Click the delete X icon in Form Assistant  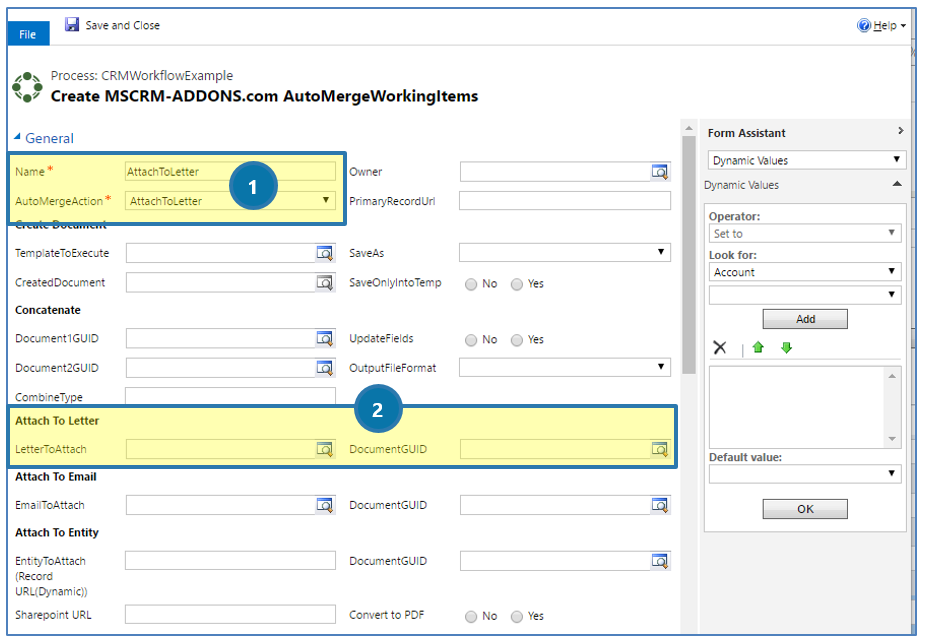719,347
